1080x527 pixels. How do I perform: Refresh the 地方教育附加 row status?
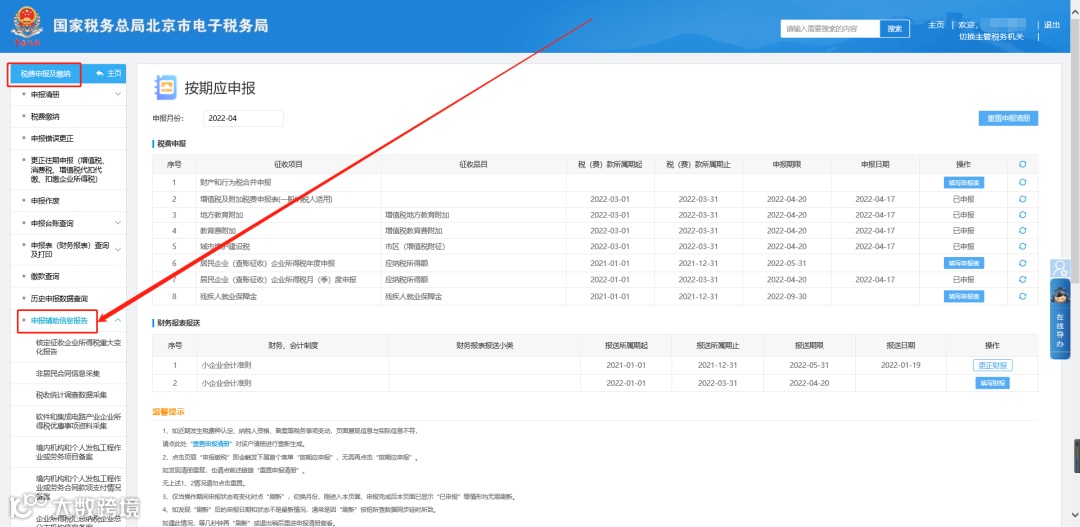1022,215
